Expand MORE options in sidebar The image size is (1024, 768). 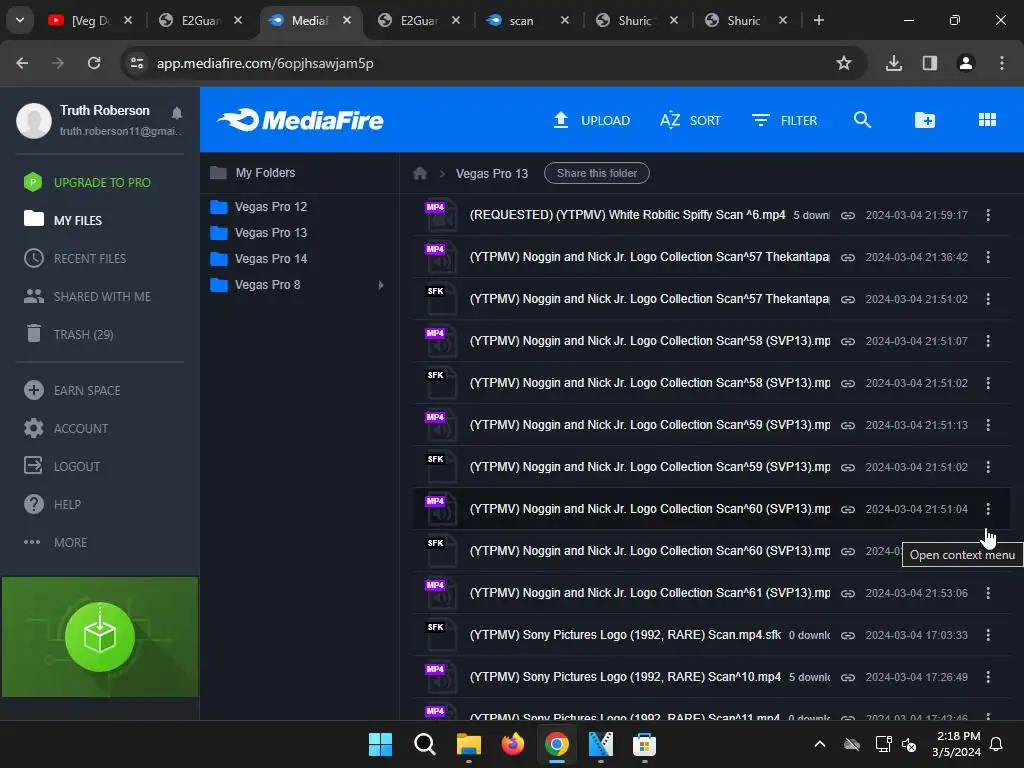point(56,542)
